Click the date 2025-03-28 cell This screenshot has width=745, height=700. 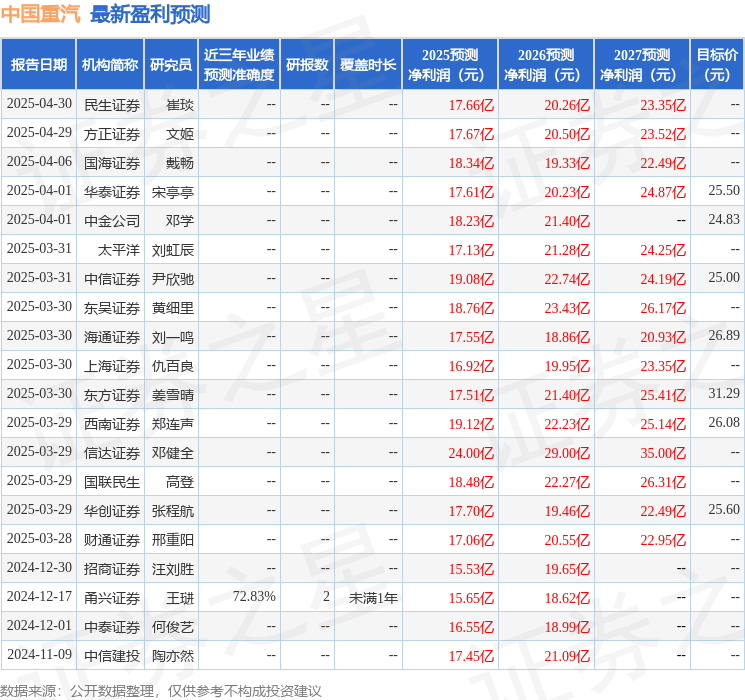39,538
